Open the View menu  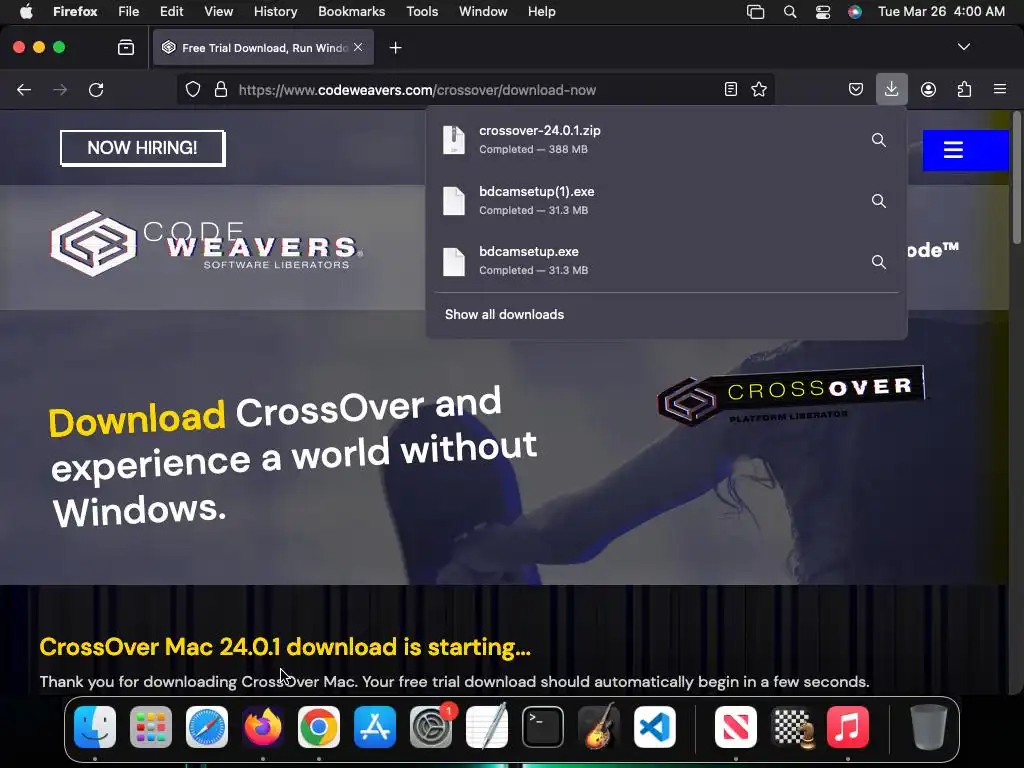pyautogui.click(x=218, y=12)
